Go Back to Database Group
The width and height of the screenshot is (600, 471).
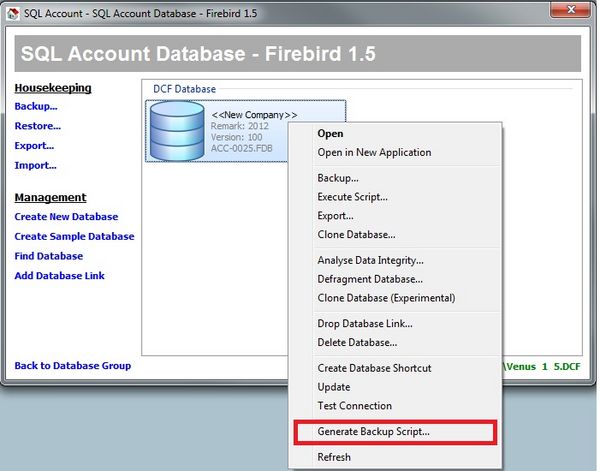click(72, 366)
